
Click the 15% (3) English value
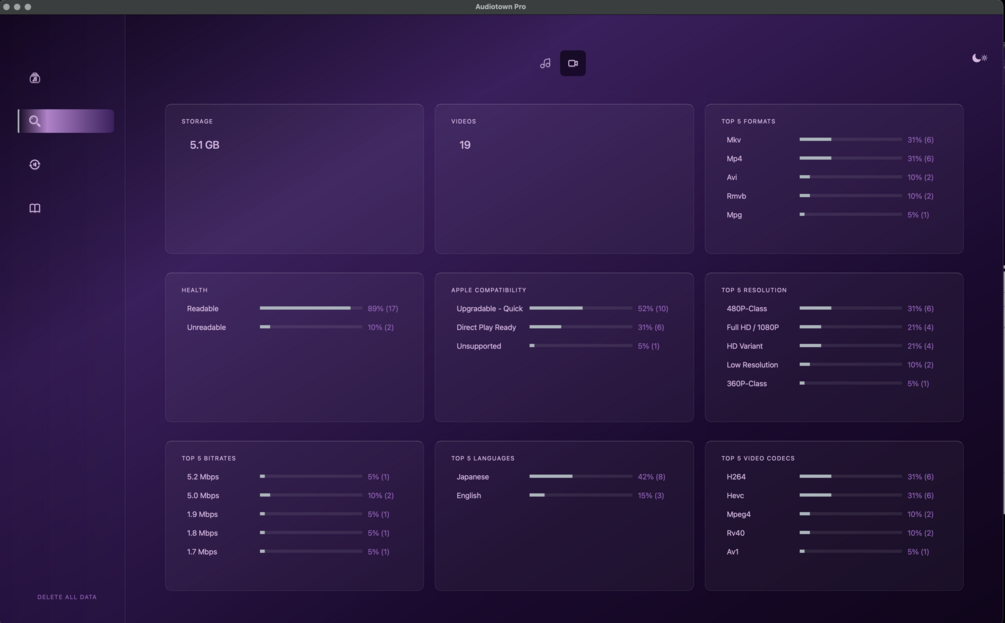pyautogui.click(x=651, y=495)
